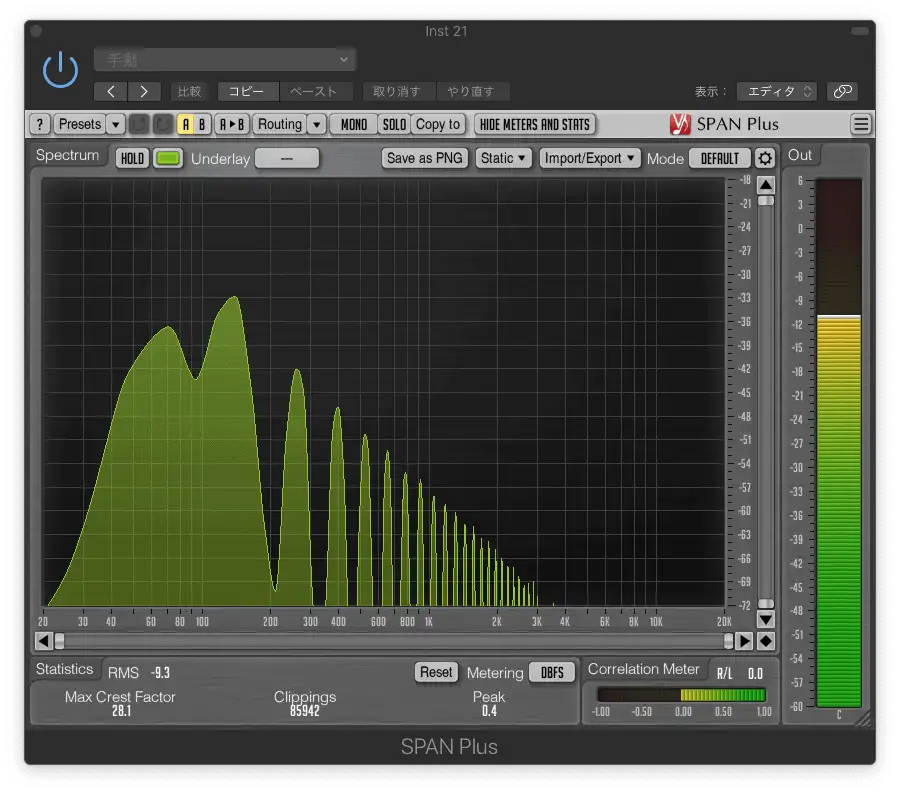Toggle the green spectrum enable button
This screenshot has width=900, height=793.
tap(168, 158)
